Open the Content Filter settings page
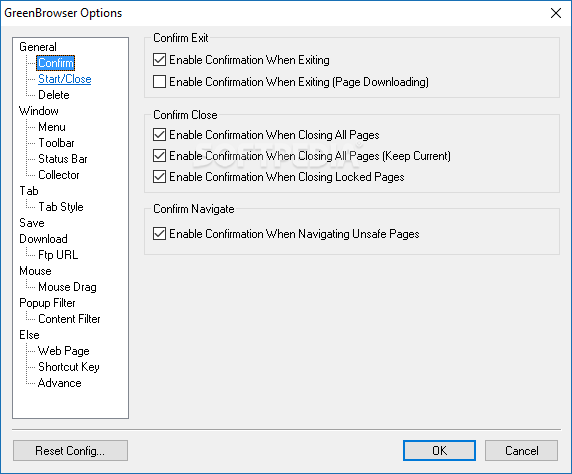The width and height of the screenshot is (572, 474). tap(69, 319)
